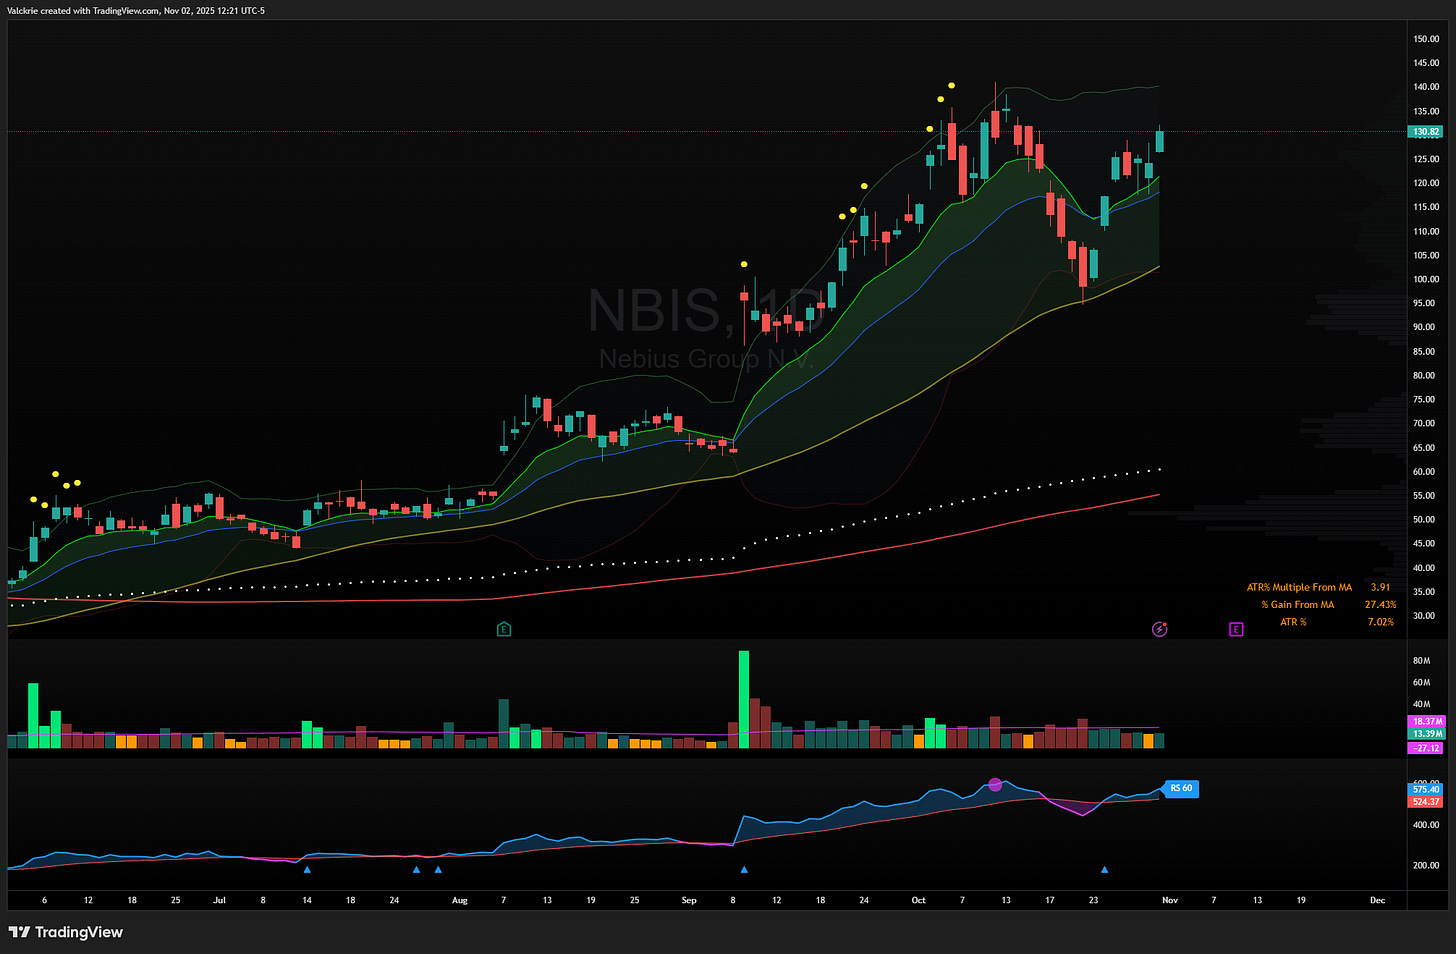
Task: Click the 100.00 price axis label
Action: click(x=1426, y=279)
